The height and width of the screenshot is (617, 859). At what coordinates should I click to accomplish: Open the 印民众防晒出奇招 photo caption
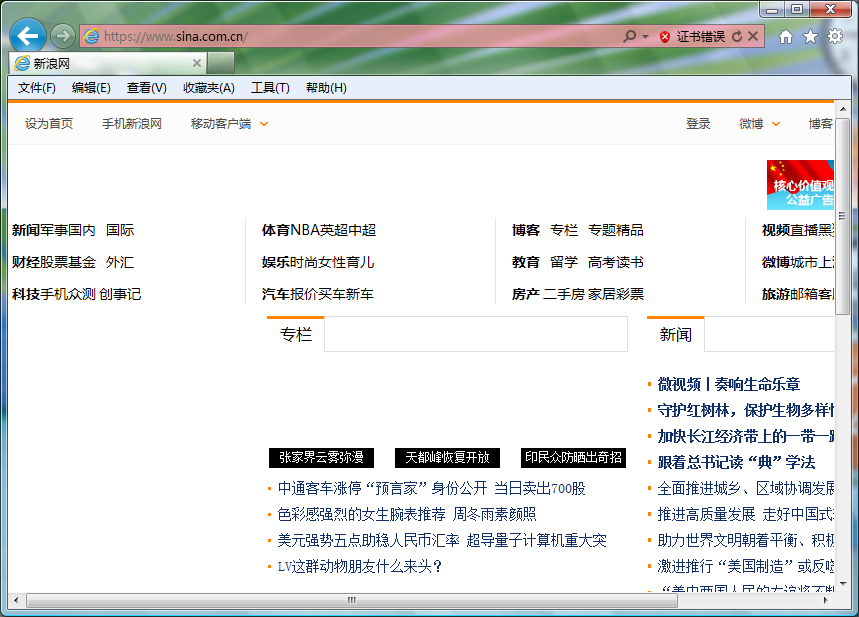[573, 458]
